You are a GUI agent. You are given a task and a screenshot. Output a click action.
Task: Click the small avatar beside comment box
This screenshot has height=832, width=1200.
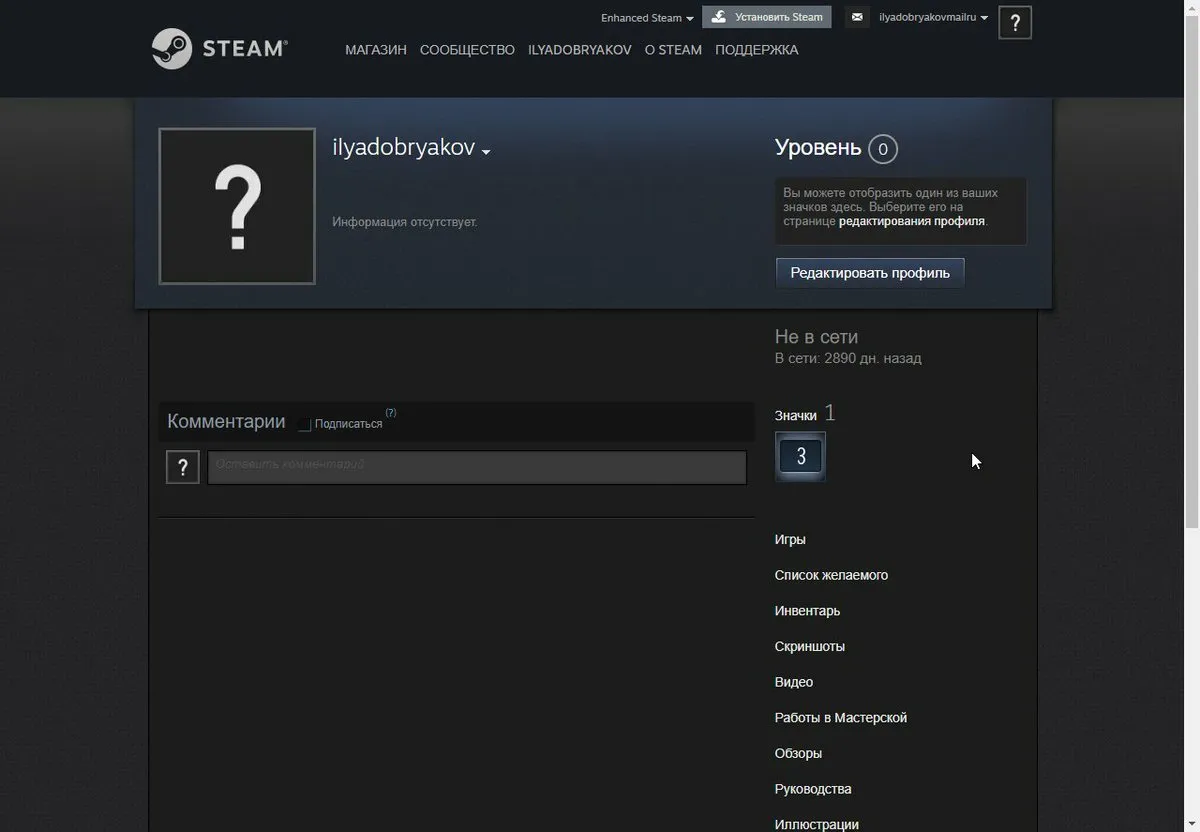[182, 467]
